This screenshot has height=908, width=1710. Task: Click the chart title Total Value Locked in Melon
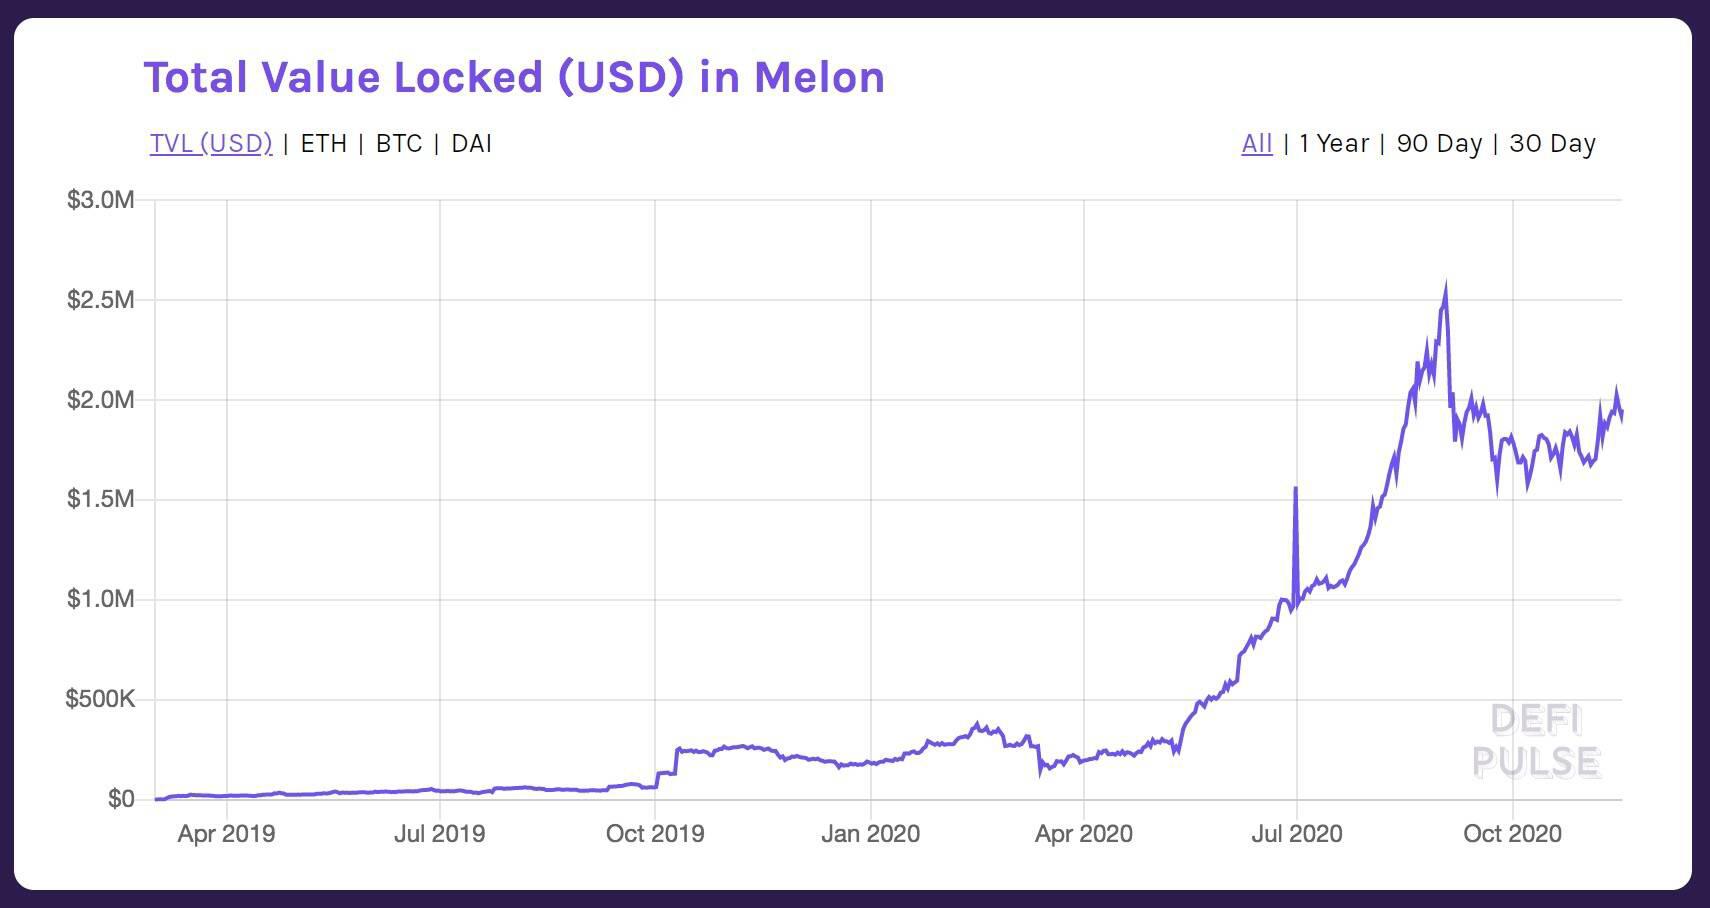point(514,77)
